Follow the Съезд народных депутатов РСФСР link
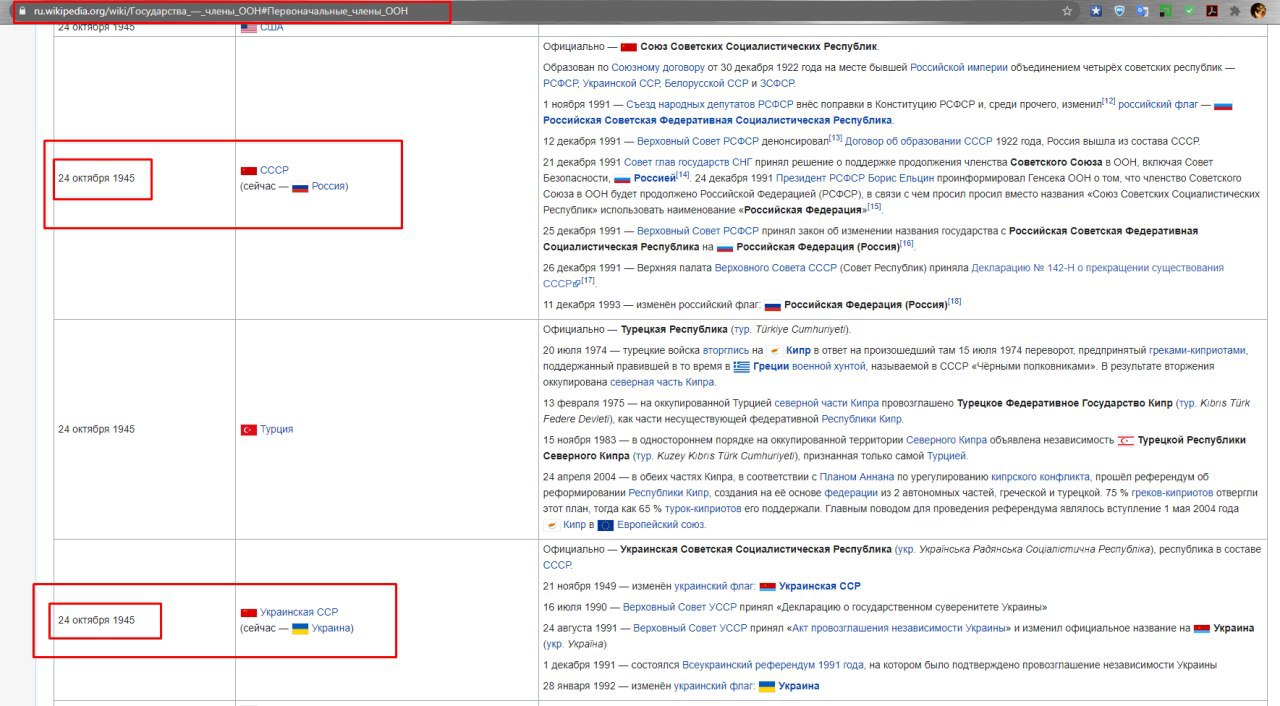 [710, 104]
